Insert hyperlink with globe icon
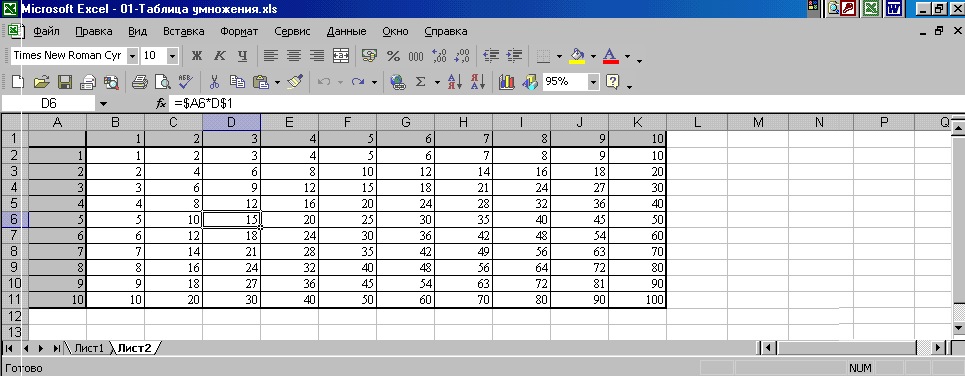Viewport: 965px width, 376px height. [398, 82]
